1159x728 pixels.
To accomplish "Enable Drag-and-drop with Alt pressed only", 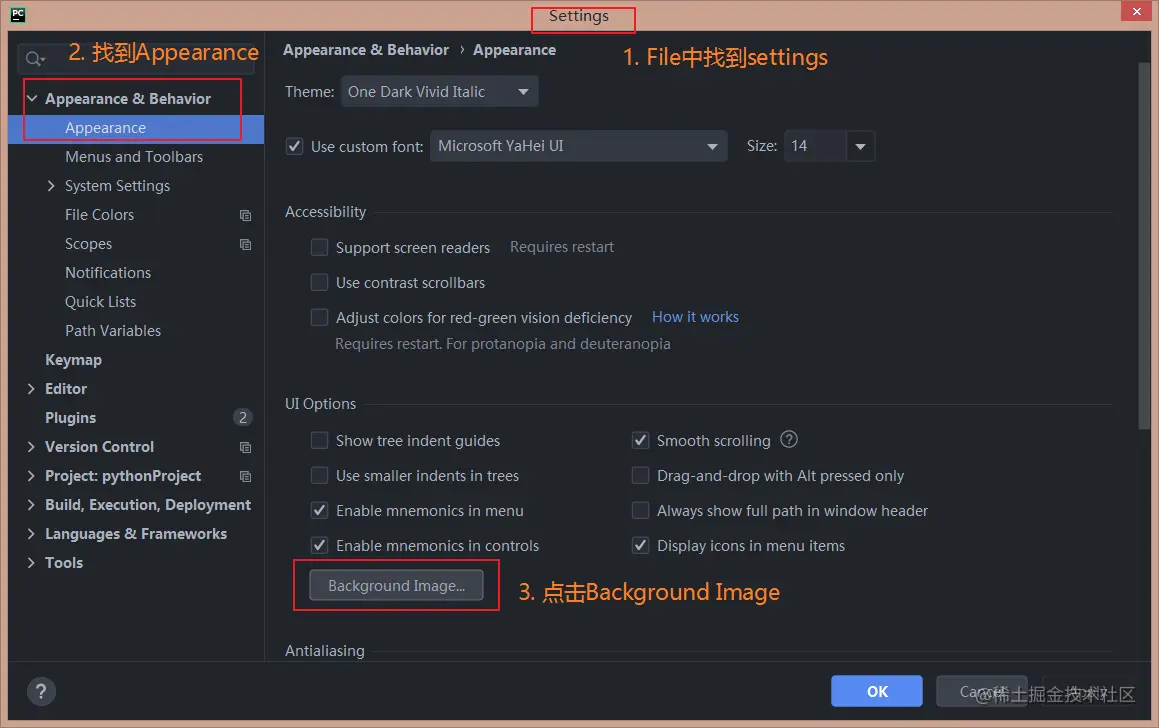I will point(640,475).
